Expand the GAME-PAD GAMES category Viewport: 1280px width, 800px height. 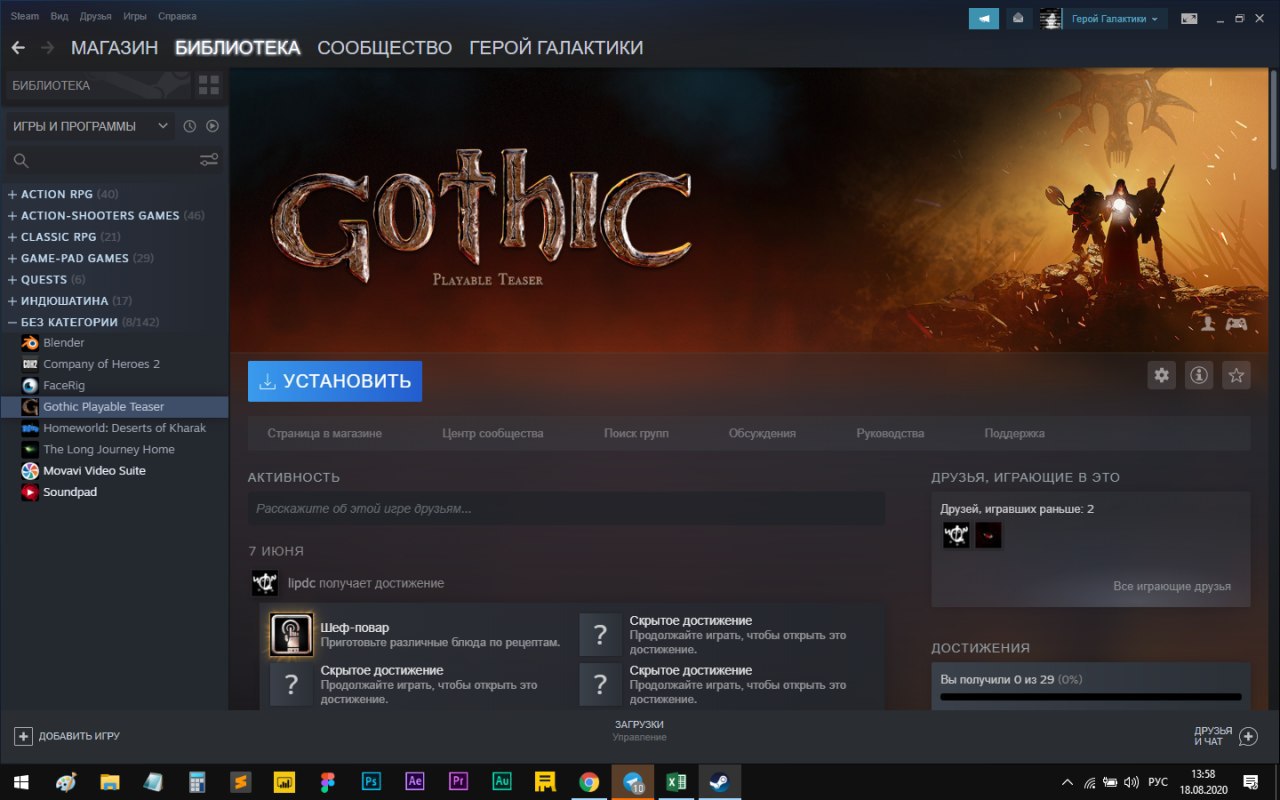coord(12,258)
